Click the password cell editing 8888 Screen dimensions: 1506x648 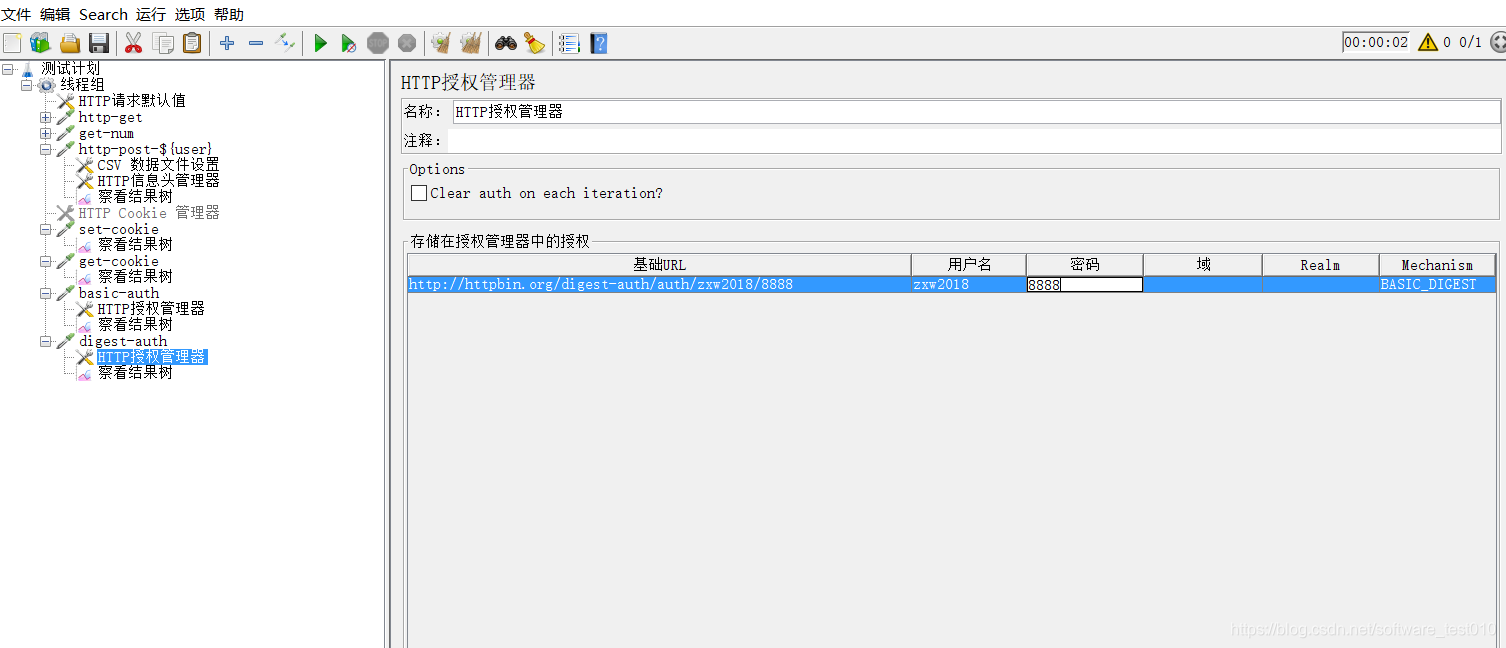click(1085, 285)
